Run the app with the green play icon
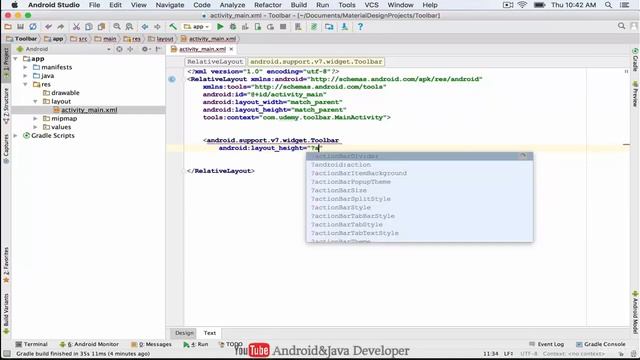The image size is (640, 360). tap(220, 27)
